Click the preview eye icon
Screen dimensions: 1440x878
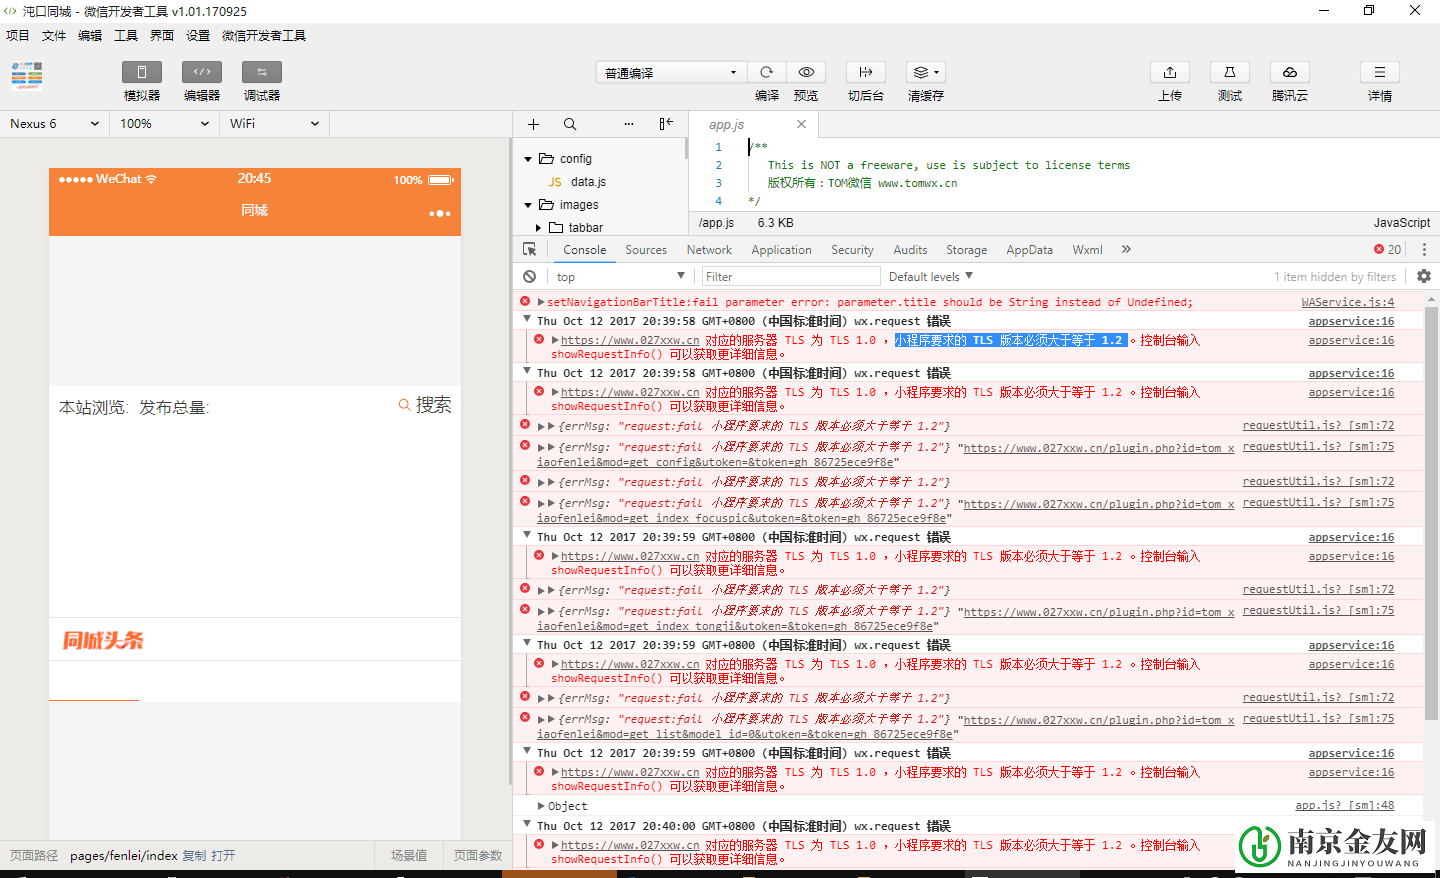coord(806,72)
